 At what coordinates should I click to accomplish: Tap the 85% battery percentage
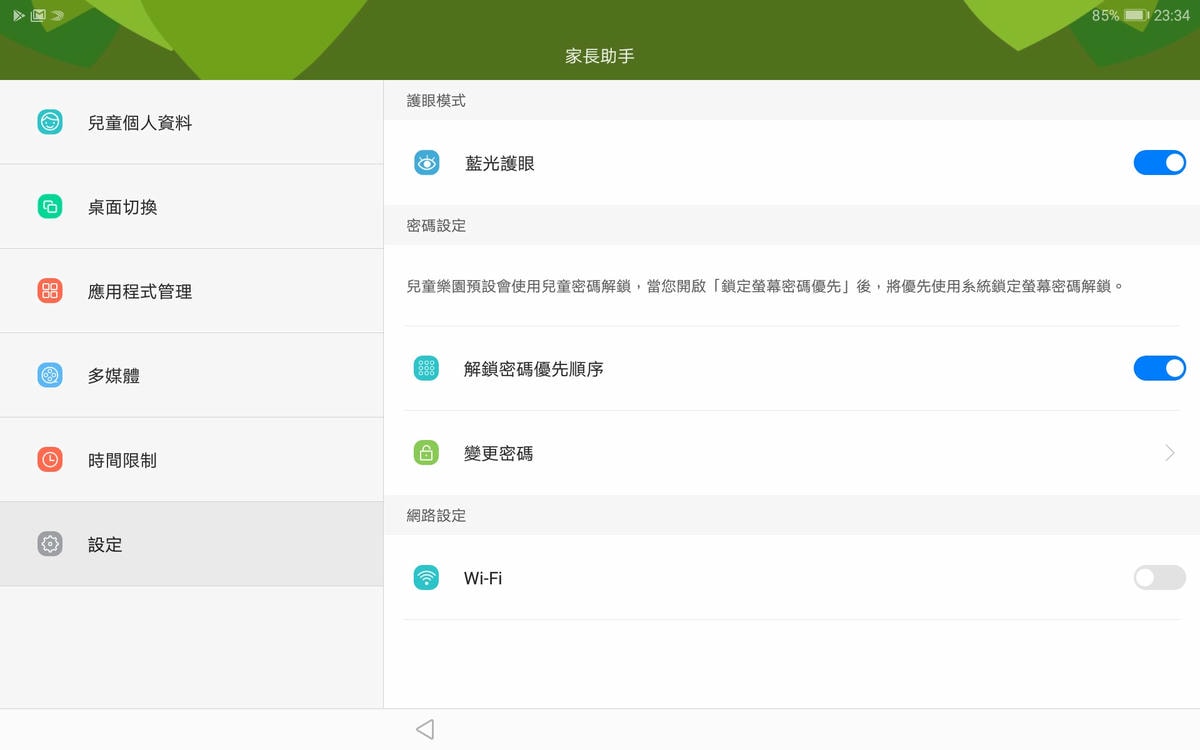pyautogui.click(x=1105, y=16)
